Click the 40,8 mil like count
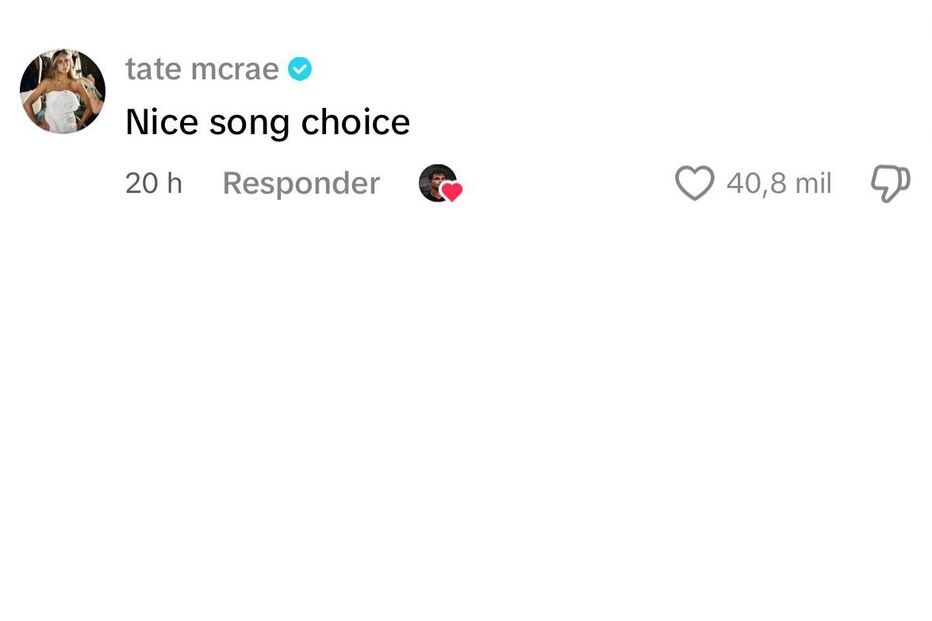Image resolution: width=932 pixels, height=621 pixels. point(779,183)
